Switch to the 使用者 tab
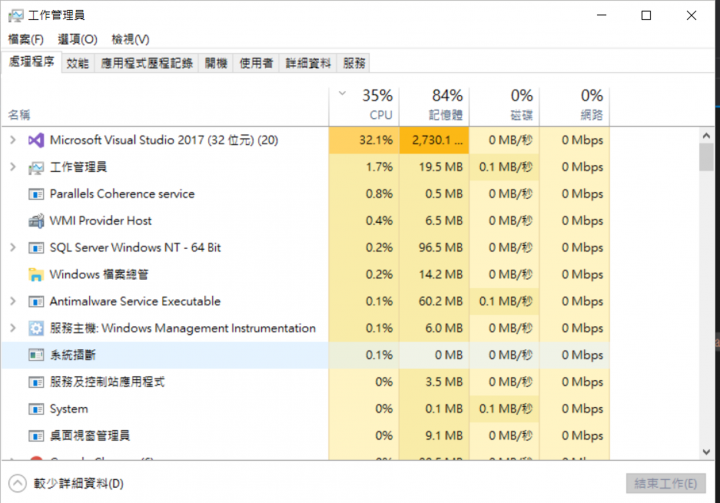Image resolution: width=720 pixels, height=503 pixels. (x=256, y=63)
